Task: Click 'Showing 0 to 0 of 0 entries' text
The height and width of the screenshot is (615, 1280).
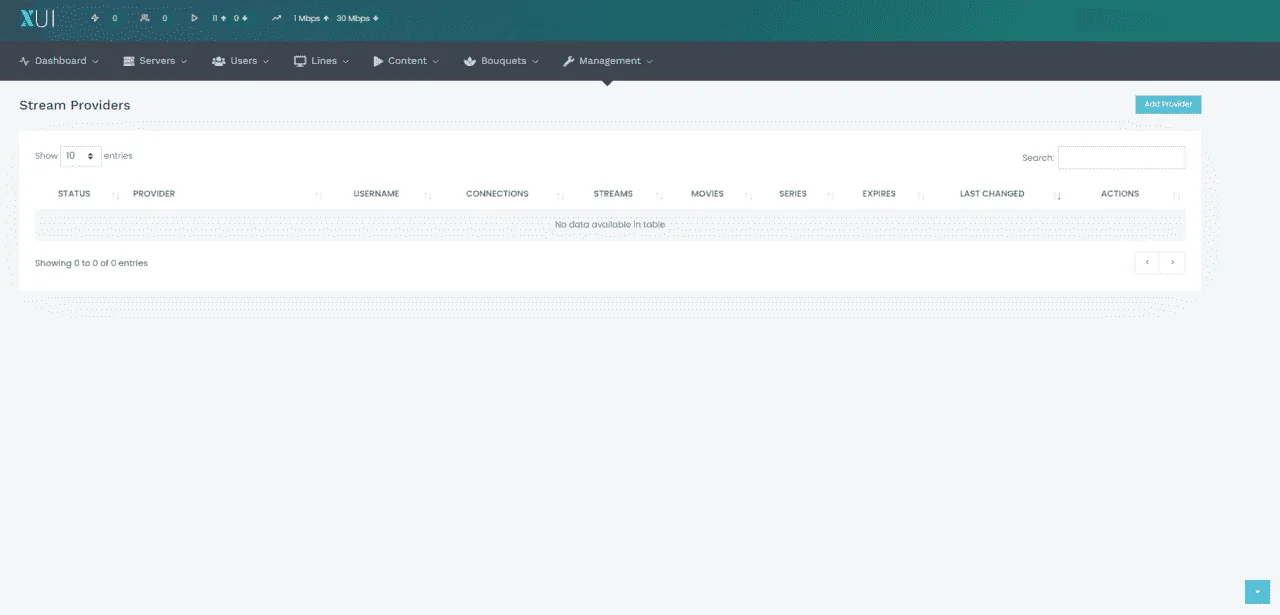Action: click(x=91, y=263)
